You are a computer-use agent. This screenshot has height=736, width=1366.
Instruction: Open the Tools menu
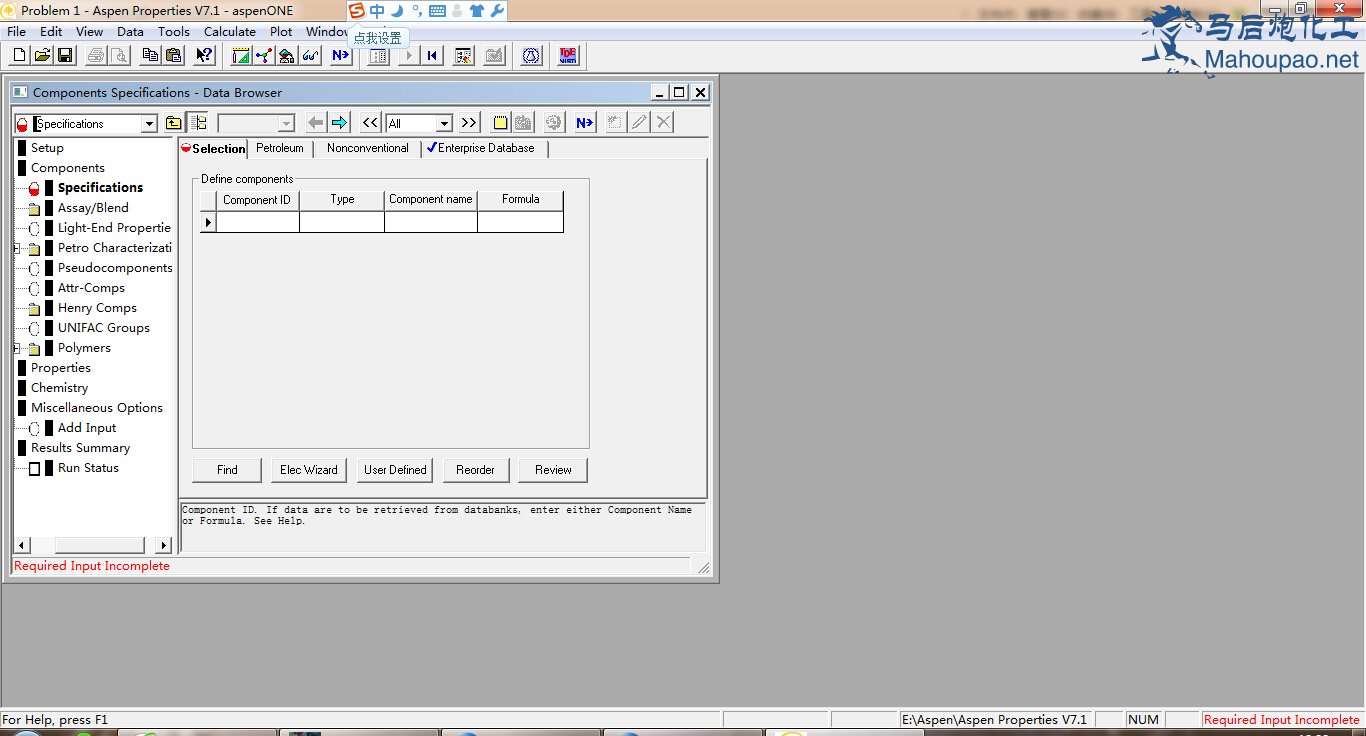click(174, 31)
